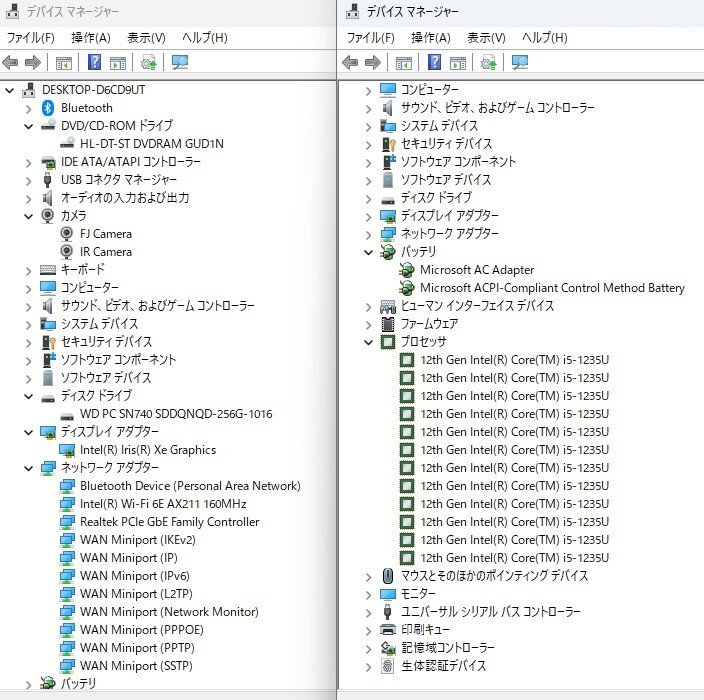Collapse カメラ node
Image resolution: width=704 pixels, height=700 pixels.
coord(28,216)
